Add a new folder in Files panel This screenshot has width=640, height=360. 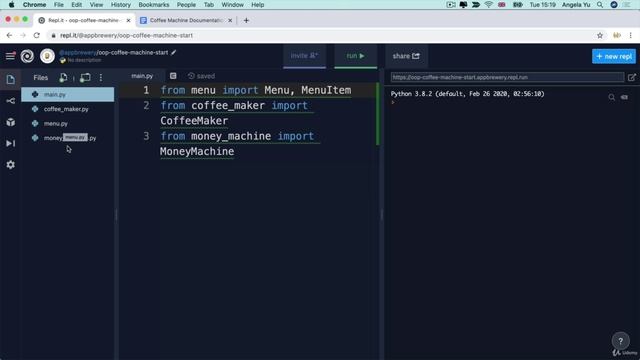(x=85, y=77)
